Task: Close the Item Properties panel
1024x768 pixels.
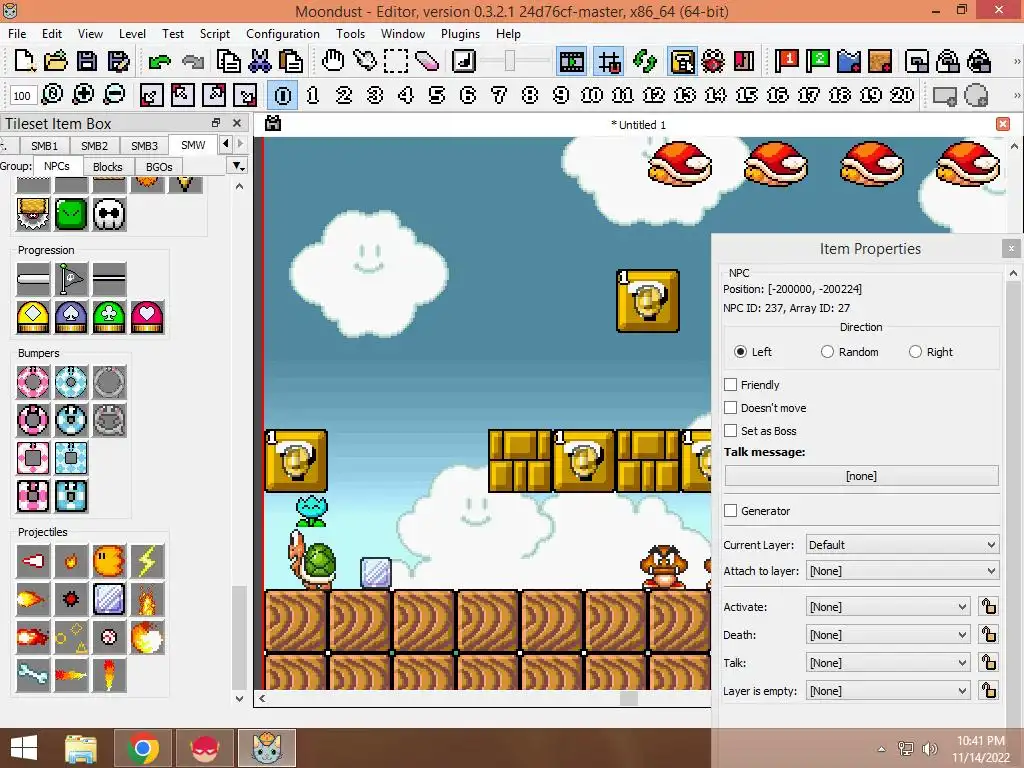Action: (1011, 249)
